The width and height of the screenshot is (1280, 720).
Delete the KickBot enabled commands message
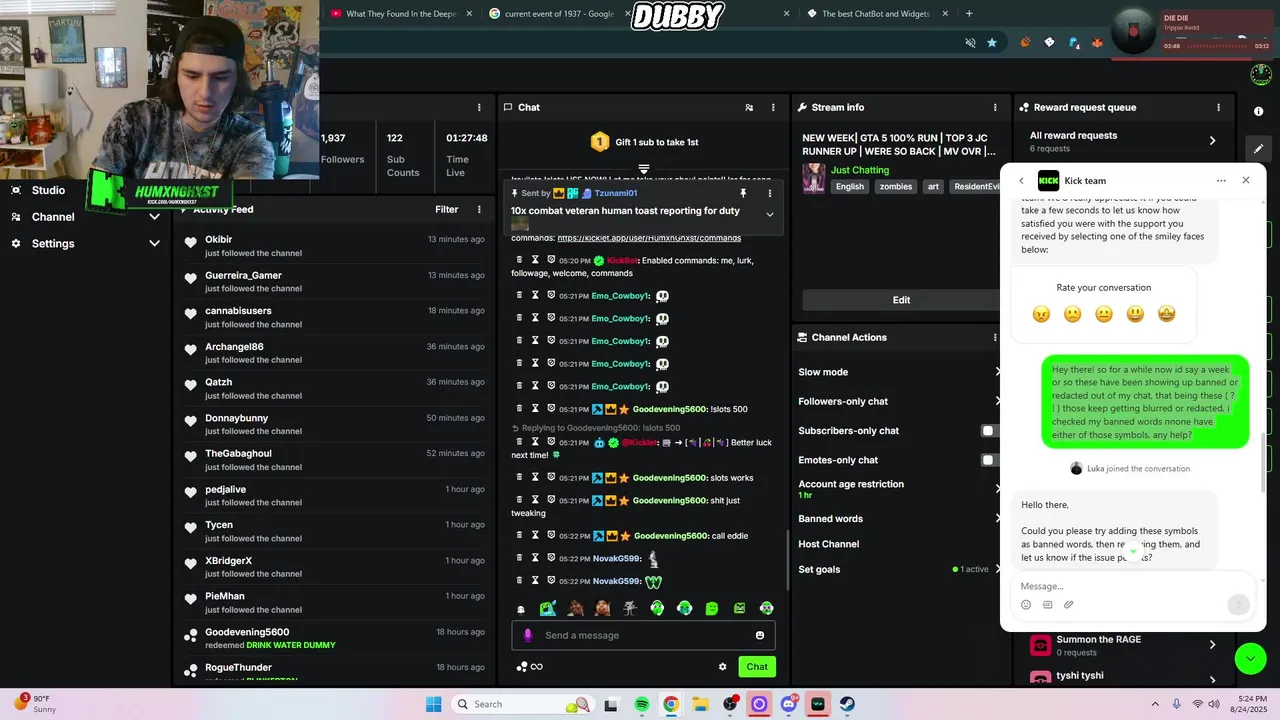tap(520, 260)
